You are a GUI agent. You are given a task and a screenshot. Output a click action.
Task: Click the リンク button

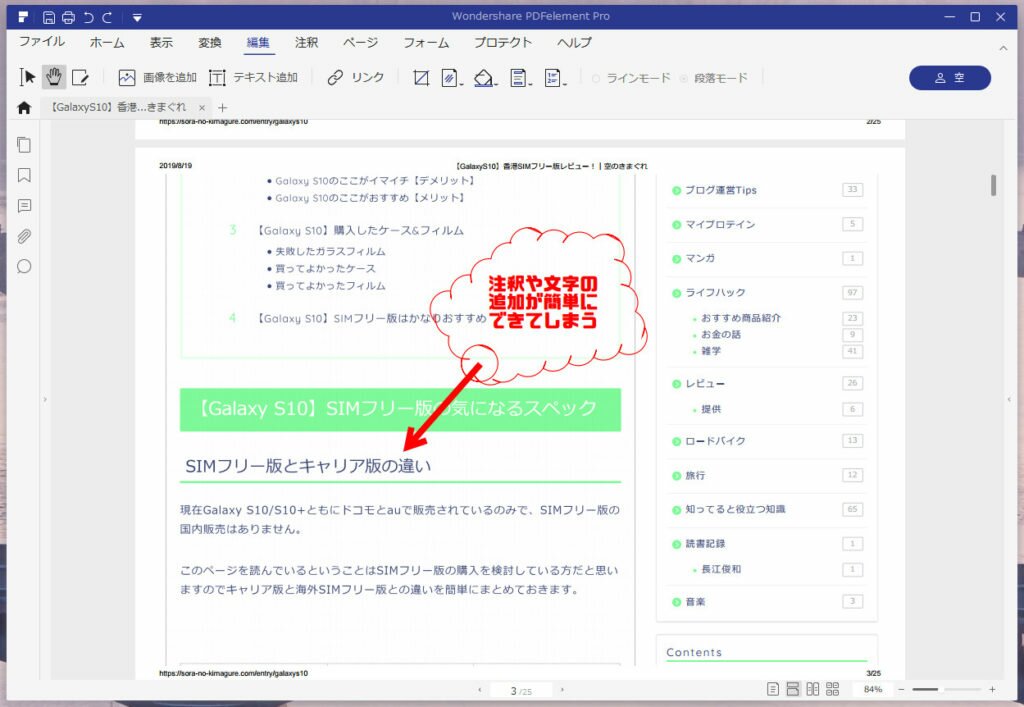tap(356, 78)
